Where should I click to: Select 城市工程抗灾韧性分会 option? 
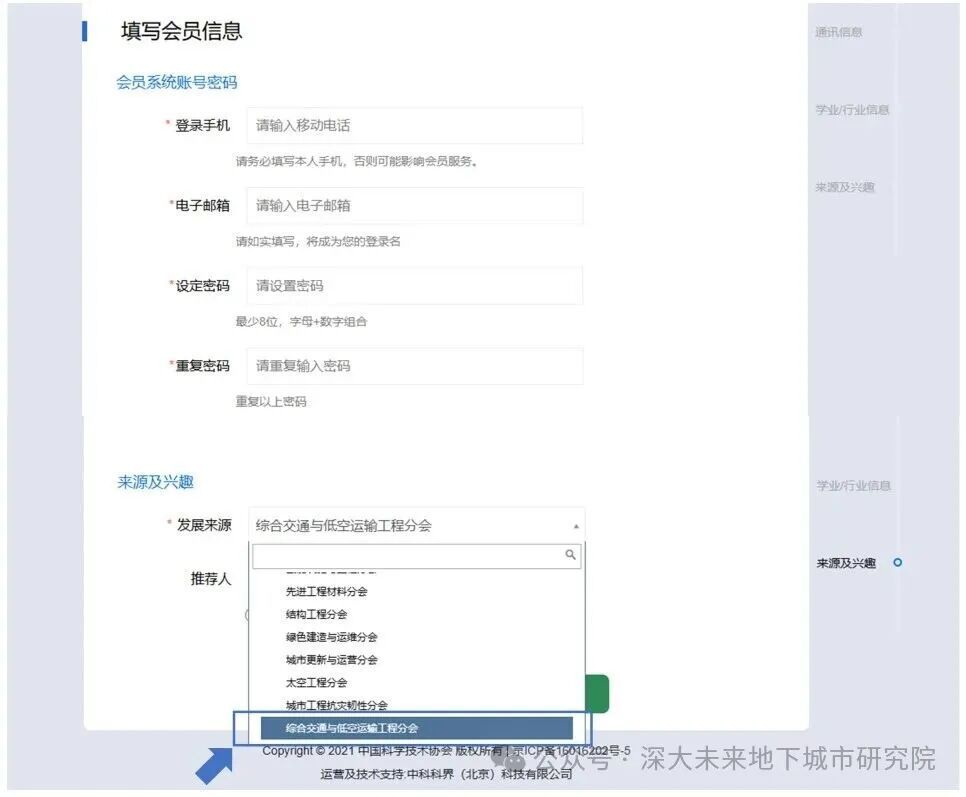pyautogui.click(x=336, y=705)
